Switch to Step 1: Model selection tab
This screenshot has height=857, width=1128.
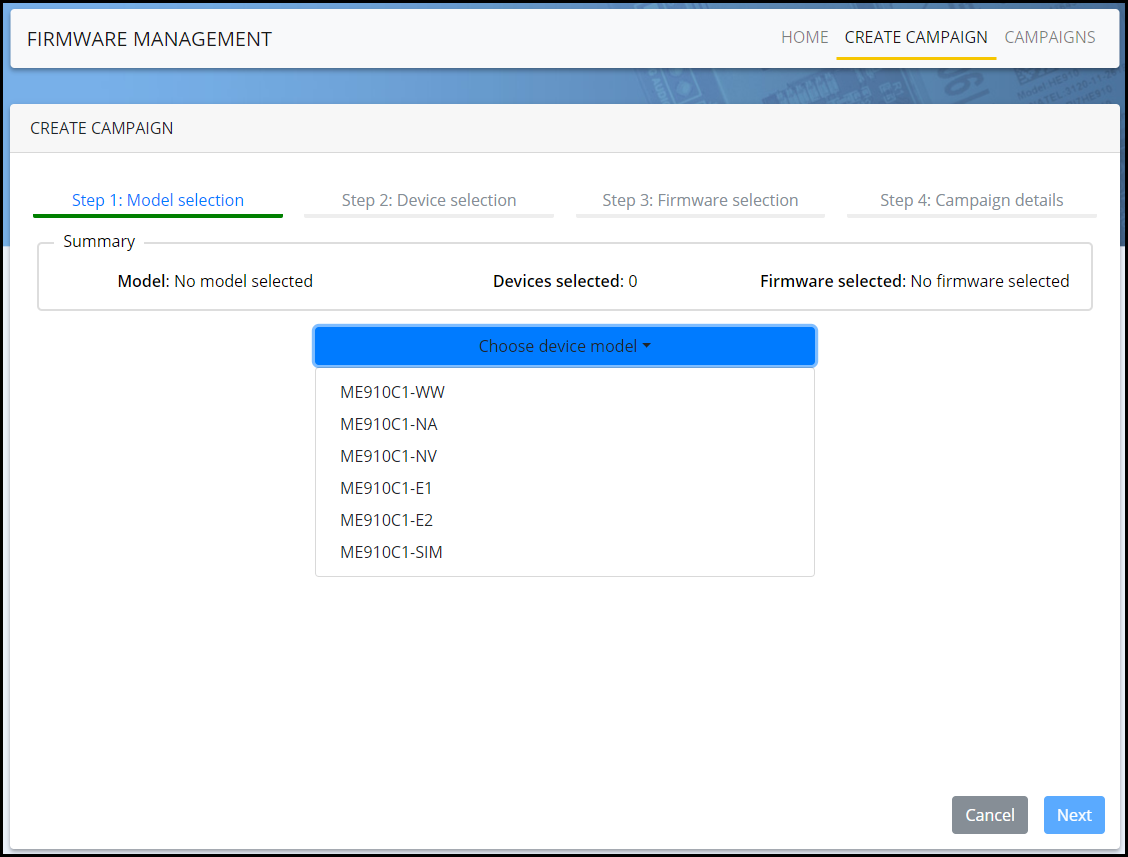pyautogui.click(x=158, y=201)
